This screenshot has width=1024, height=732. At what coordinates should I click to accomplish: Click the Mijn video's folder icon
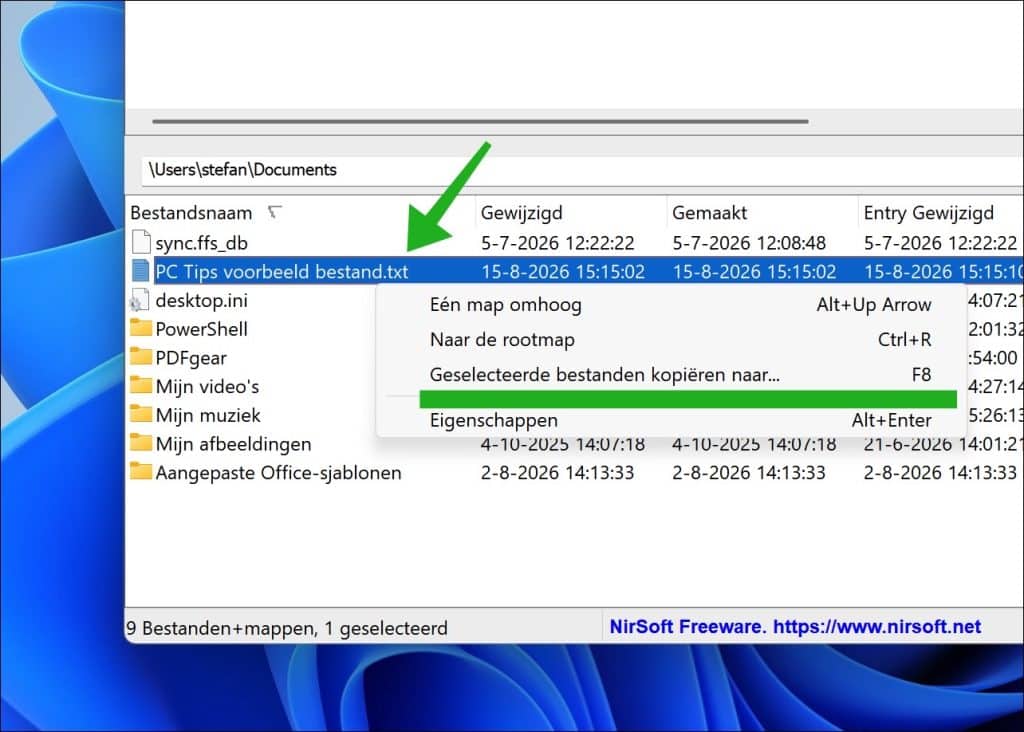point(140,385)
